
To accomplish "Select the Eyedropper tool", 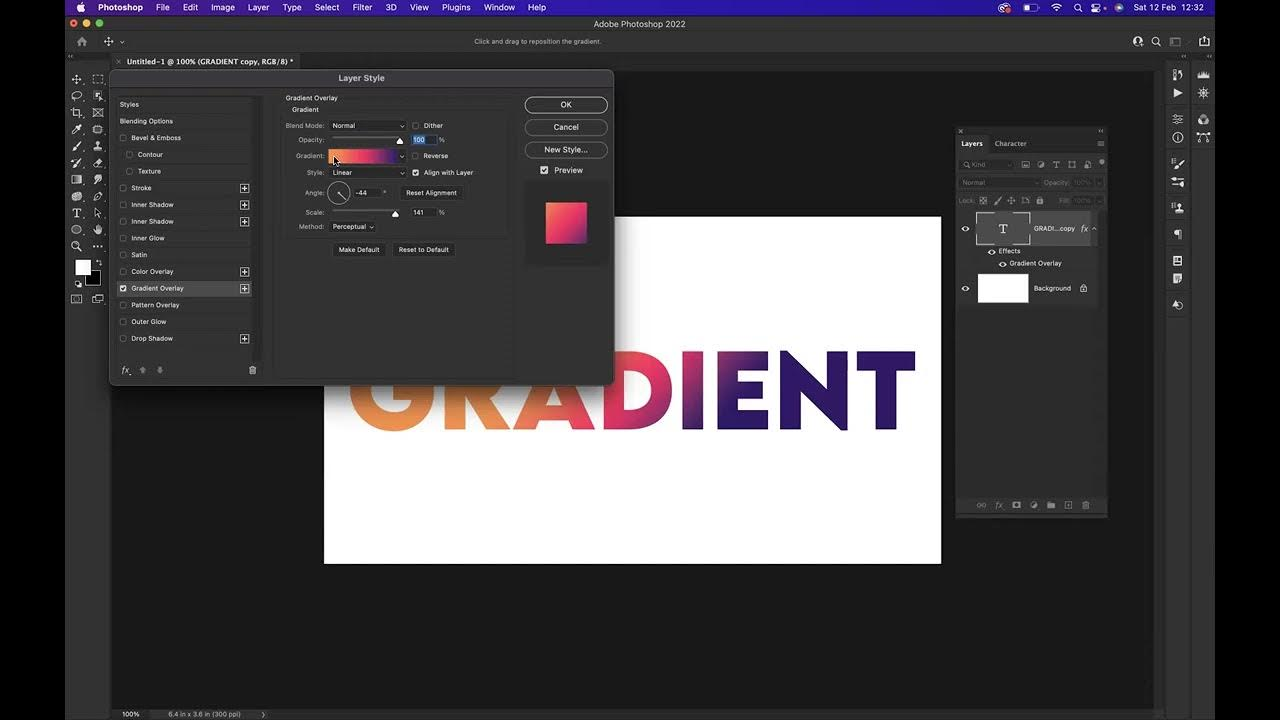I will [x=76, y=130].
